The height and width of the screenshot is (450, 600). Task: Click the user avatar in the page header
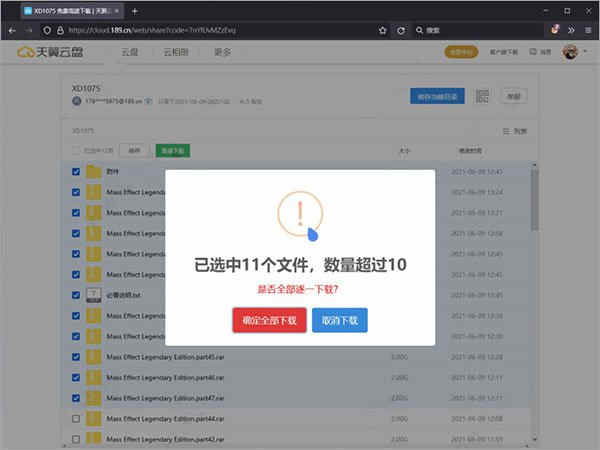tap(571, 51)
